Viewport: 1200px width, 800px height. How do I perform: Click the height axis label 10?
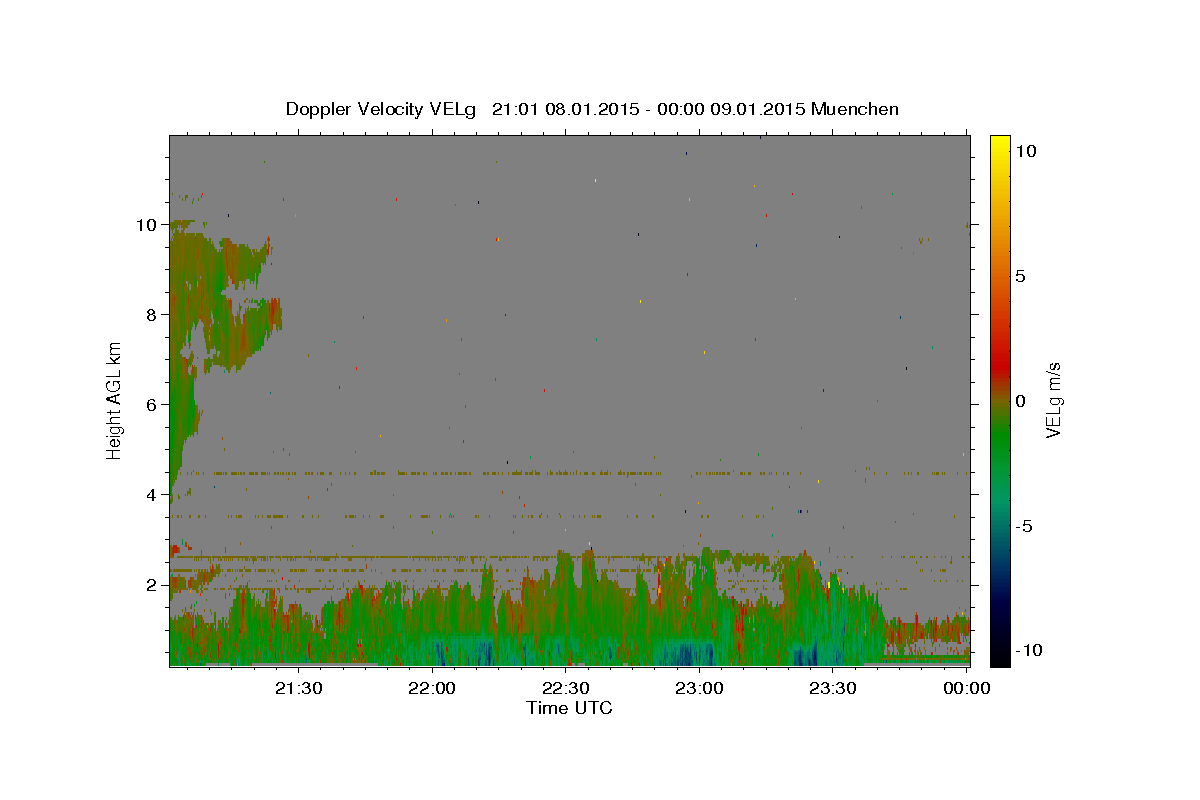coord(146,225)
